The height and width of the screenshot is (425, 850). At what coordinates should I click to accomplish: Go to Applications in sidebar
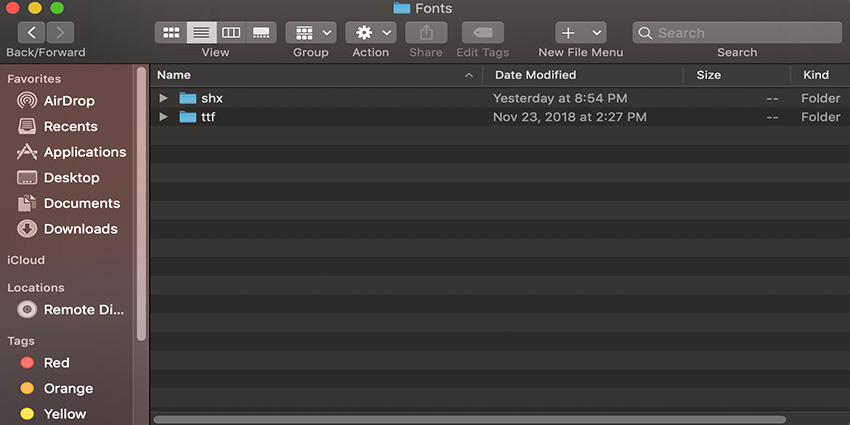coord(84,152)
